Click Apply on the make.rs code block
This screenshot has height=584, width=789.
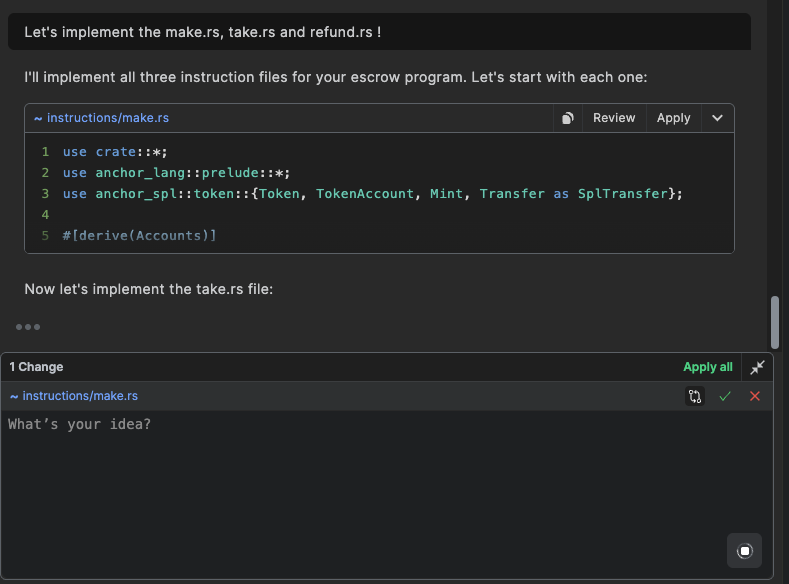coord(673,118)
